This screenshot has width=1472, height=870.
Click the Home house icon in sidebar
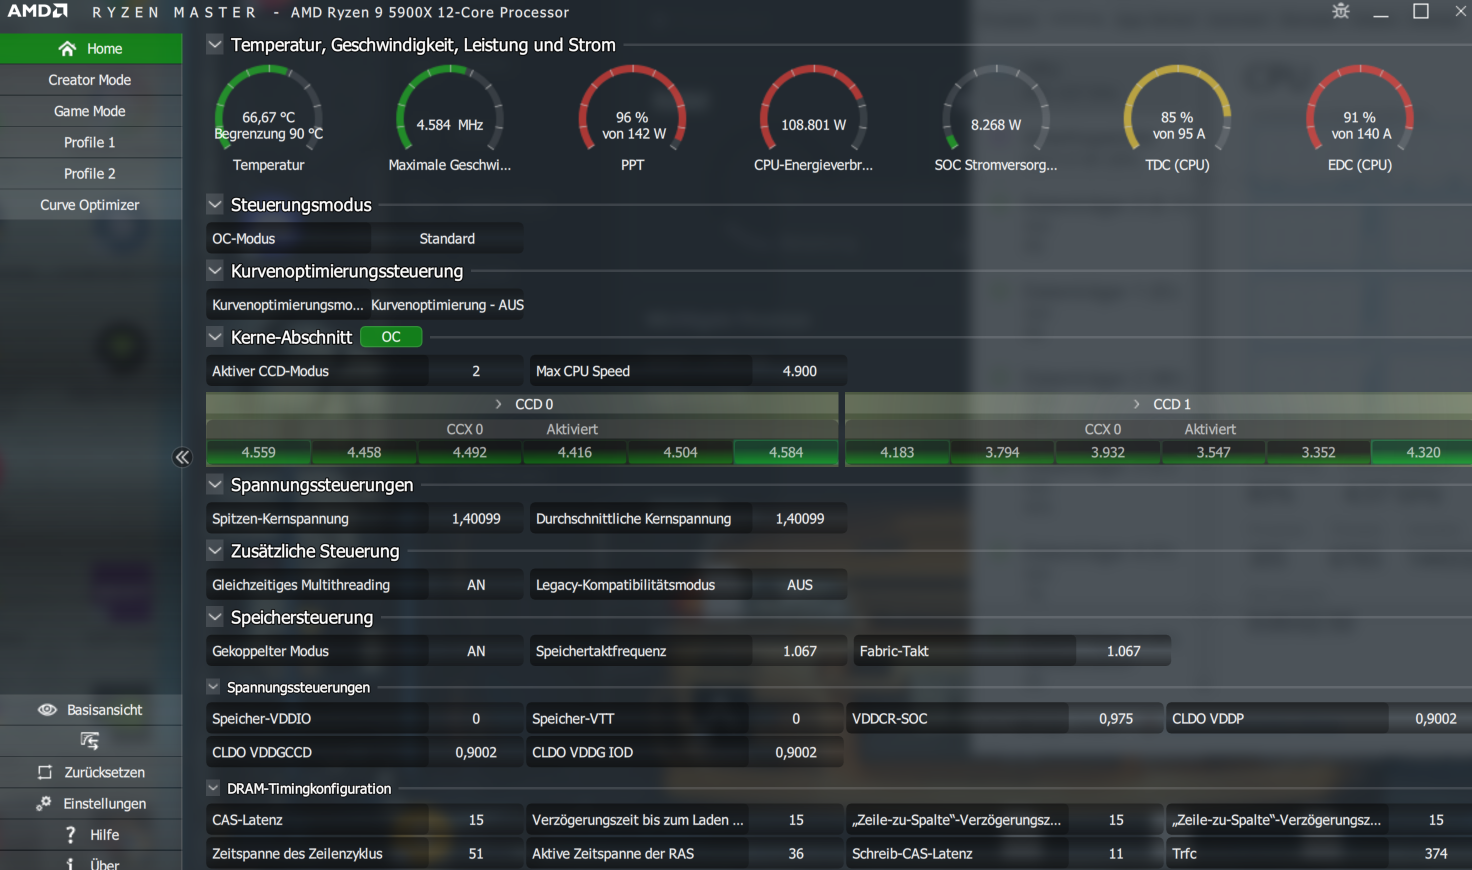pyautogui.click(x=67, y=48)
